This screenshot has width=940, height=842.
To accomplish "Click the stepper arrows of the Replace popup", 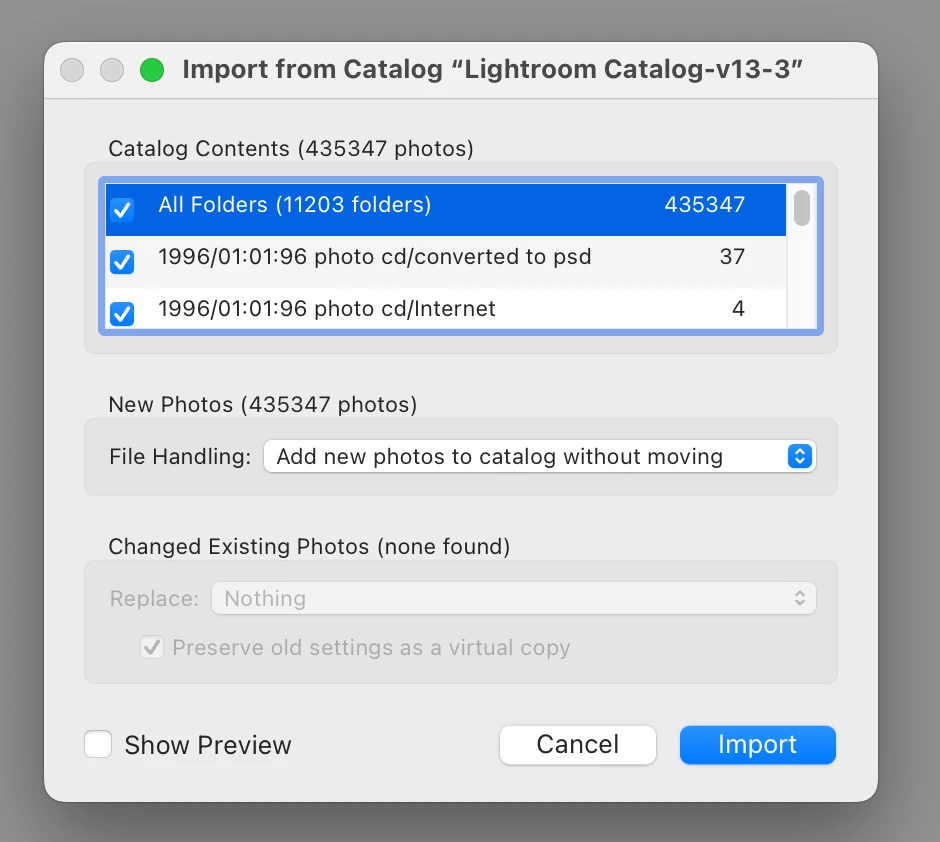I will click(x=800, y=598).
